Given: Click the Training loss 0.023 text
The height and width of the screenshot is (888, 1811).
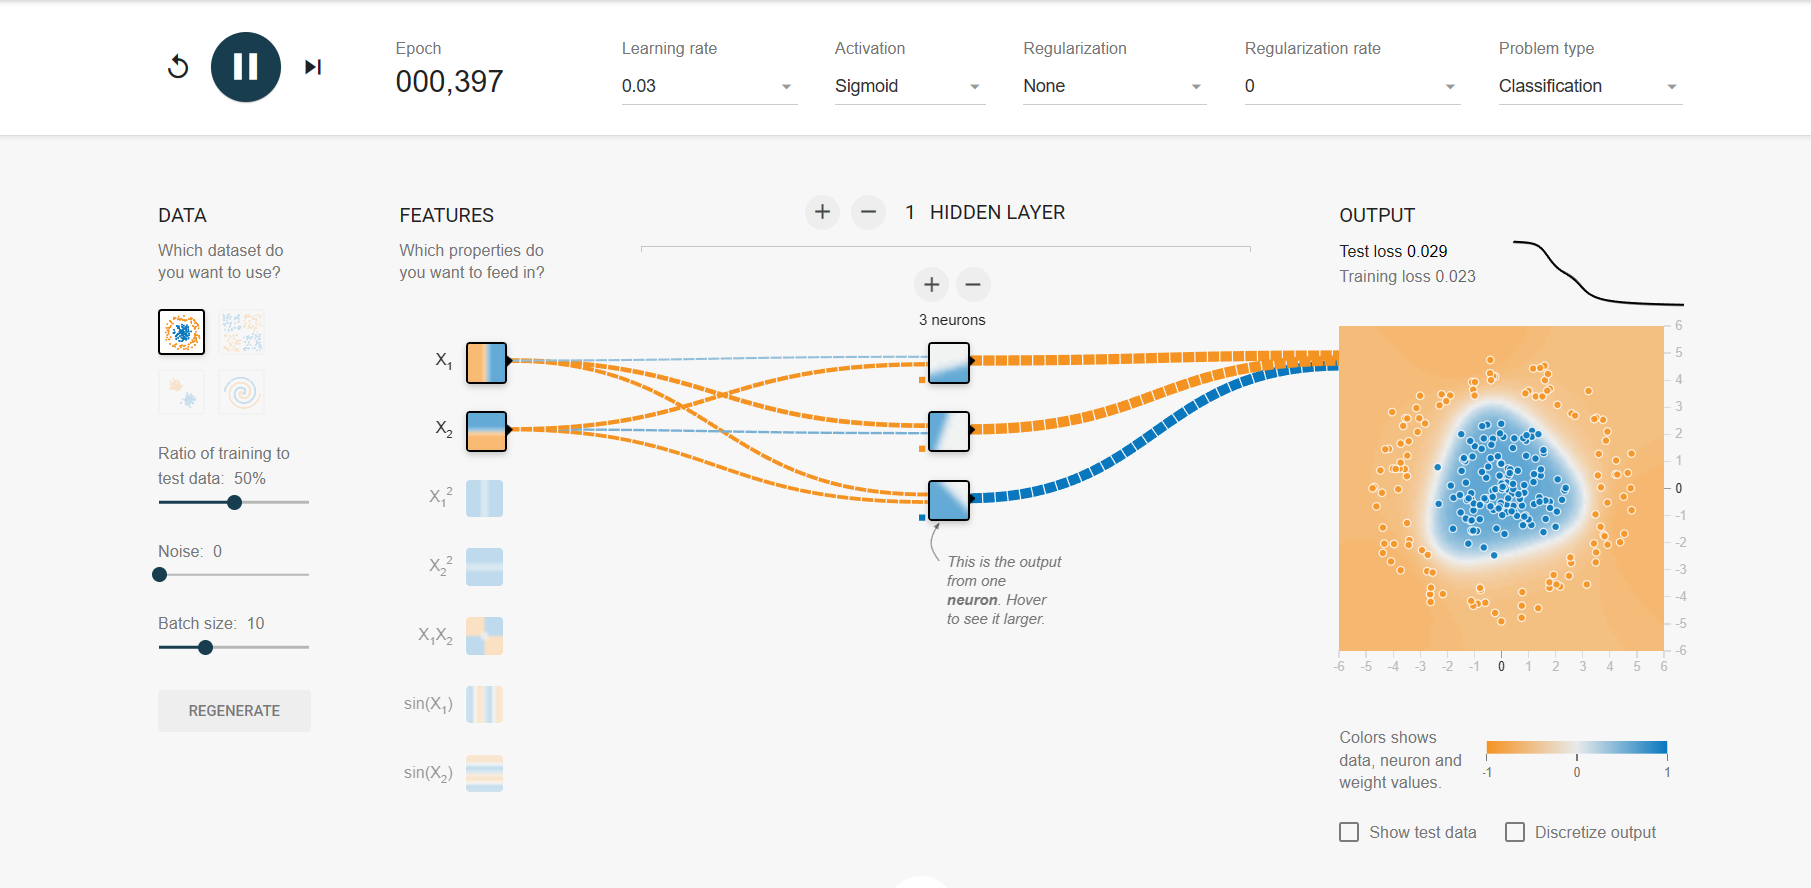Looking at the screenshot, I should (1407, 276).
